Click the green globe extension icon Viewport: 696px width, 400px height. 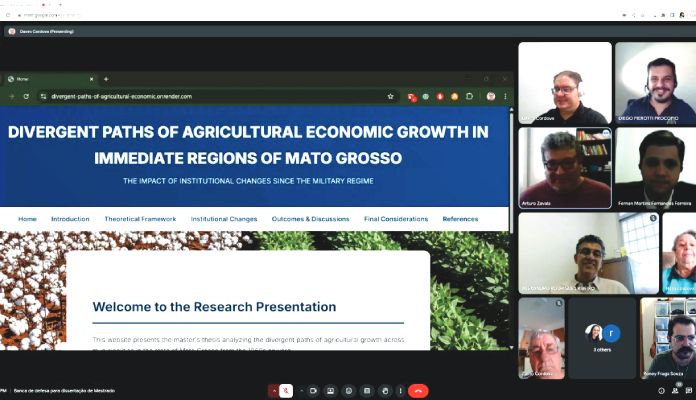426,96
